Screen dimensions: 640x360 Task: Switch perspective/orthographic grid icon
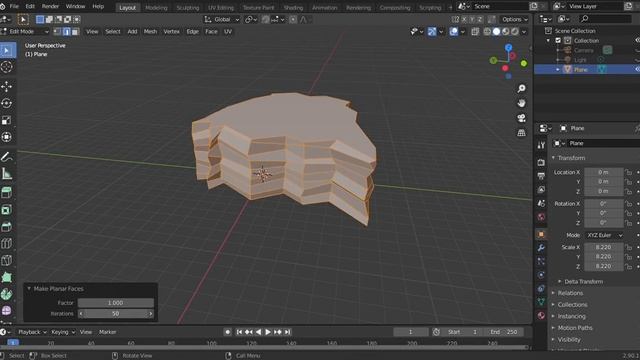click(521, 133)
